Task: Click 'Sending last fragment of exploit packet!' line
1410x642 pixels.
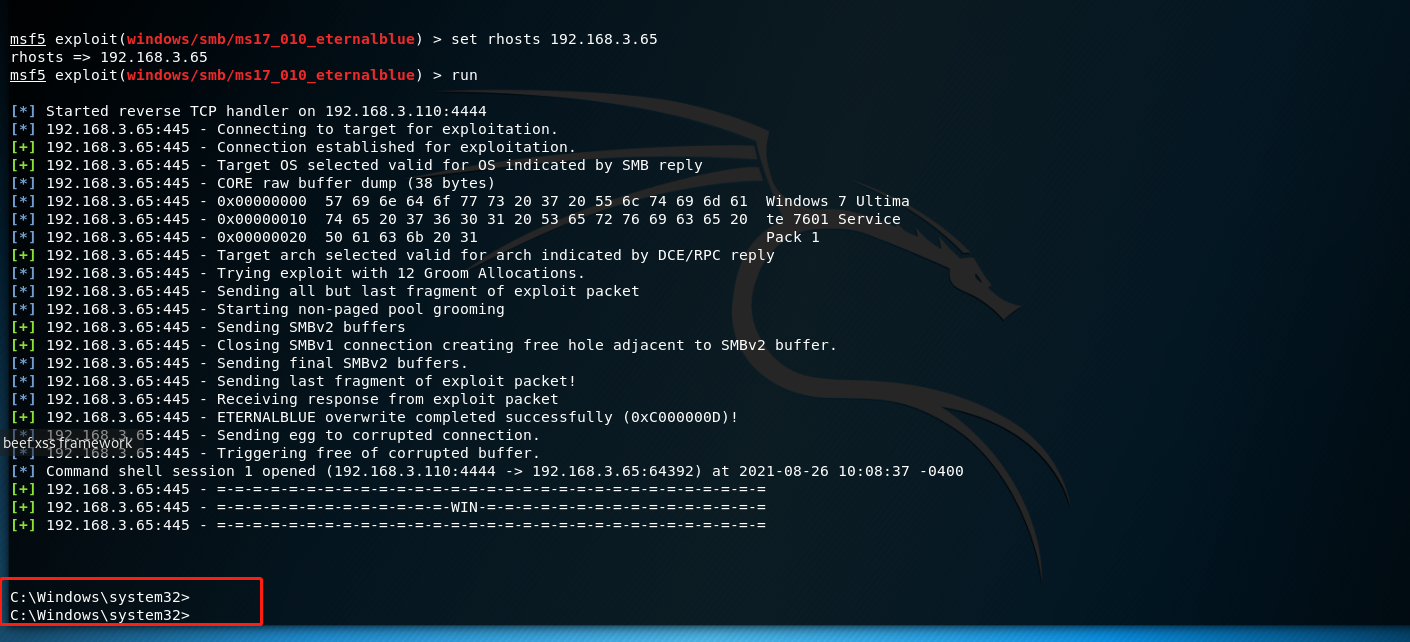Action: [x=294, y=381]
